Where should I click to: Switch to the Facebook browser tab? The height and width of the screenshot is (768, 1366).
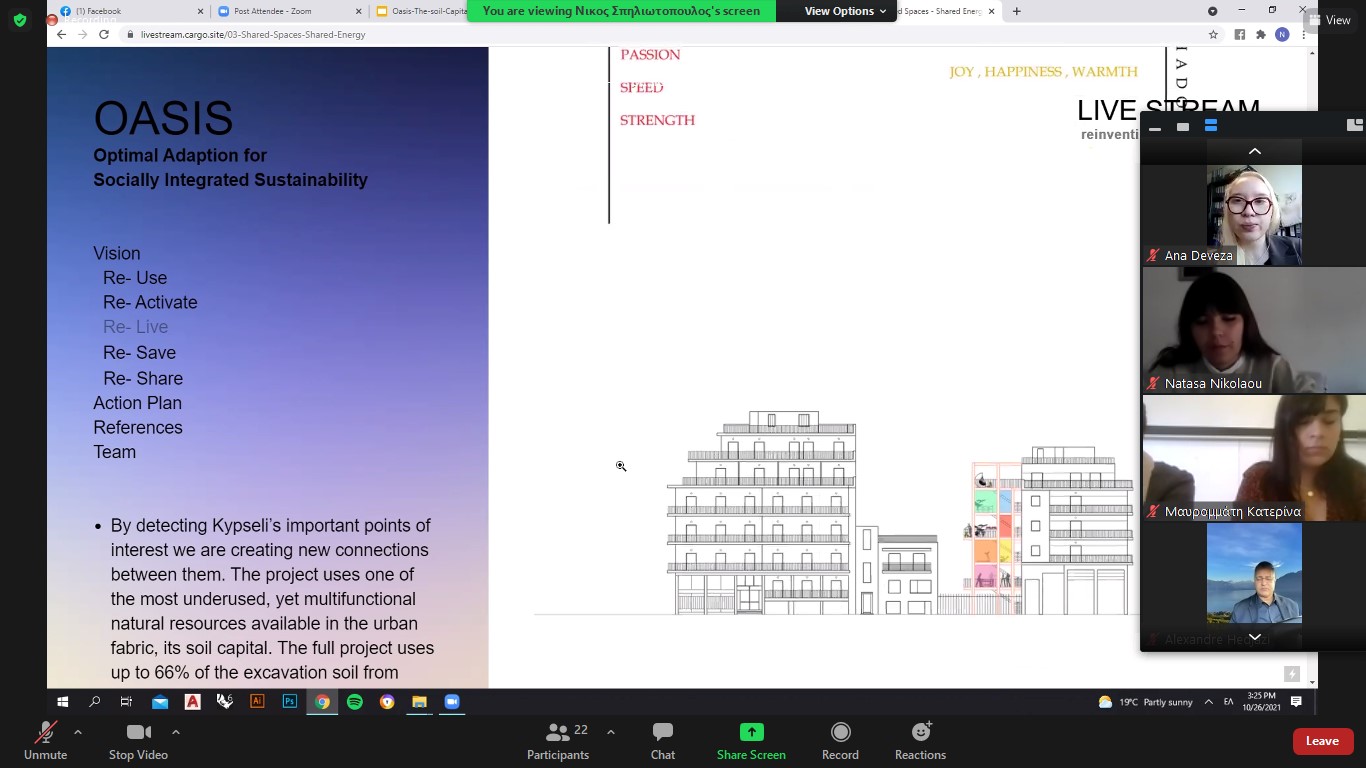(128, 11)
